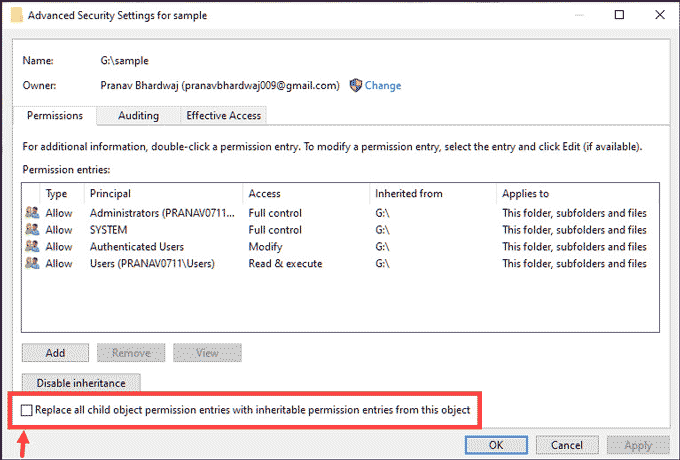The width and height of the screenshot is (680, 460).
Task: Maximize the Advanced Security Settings window
Action: pos(619,15)
